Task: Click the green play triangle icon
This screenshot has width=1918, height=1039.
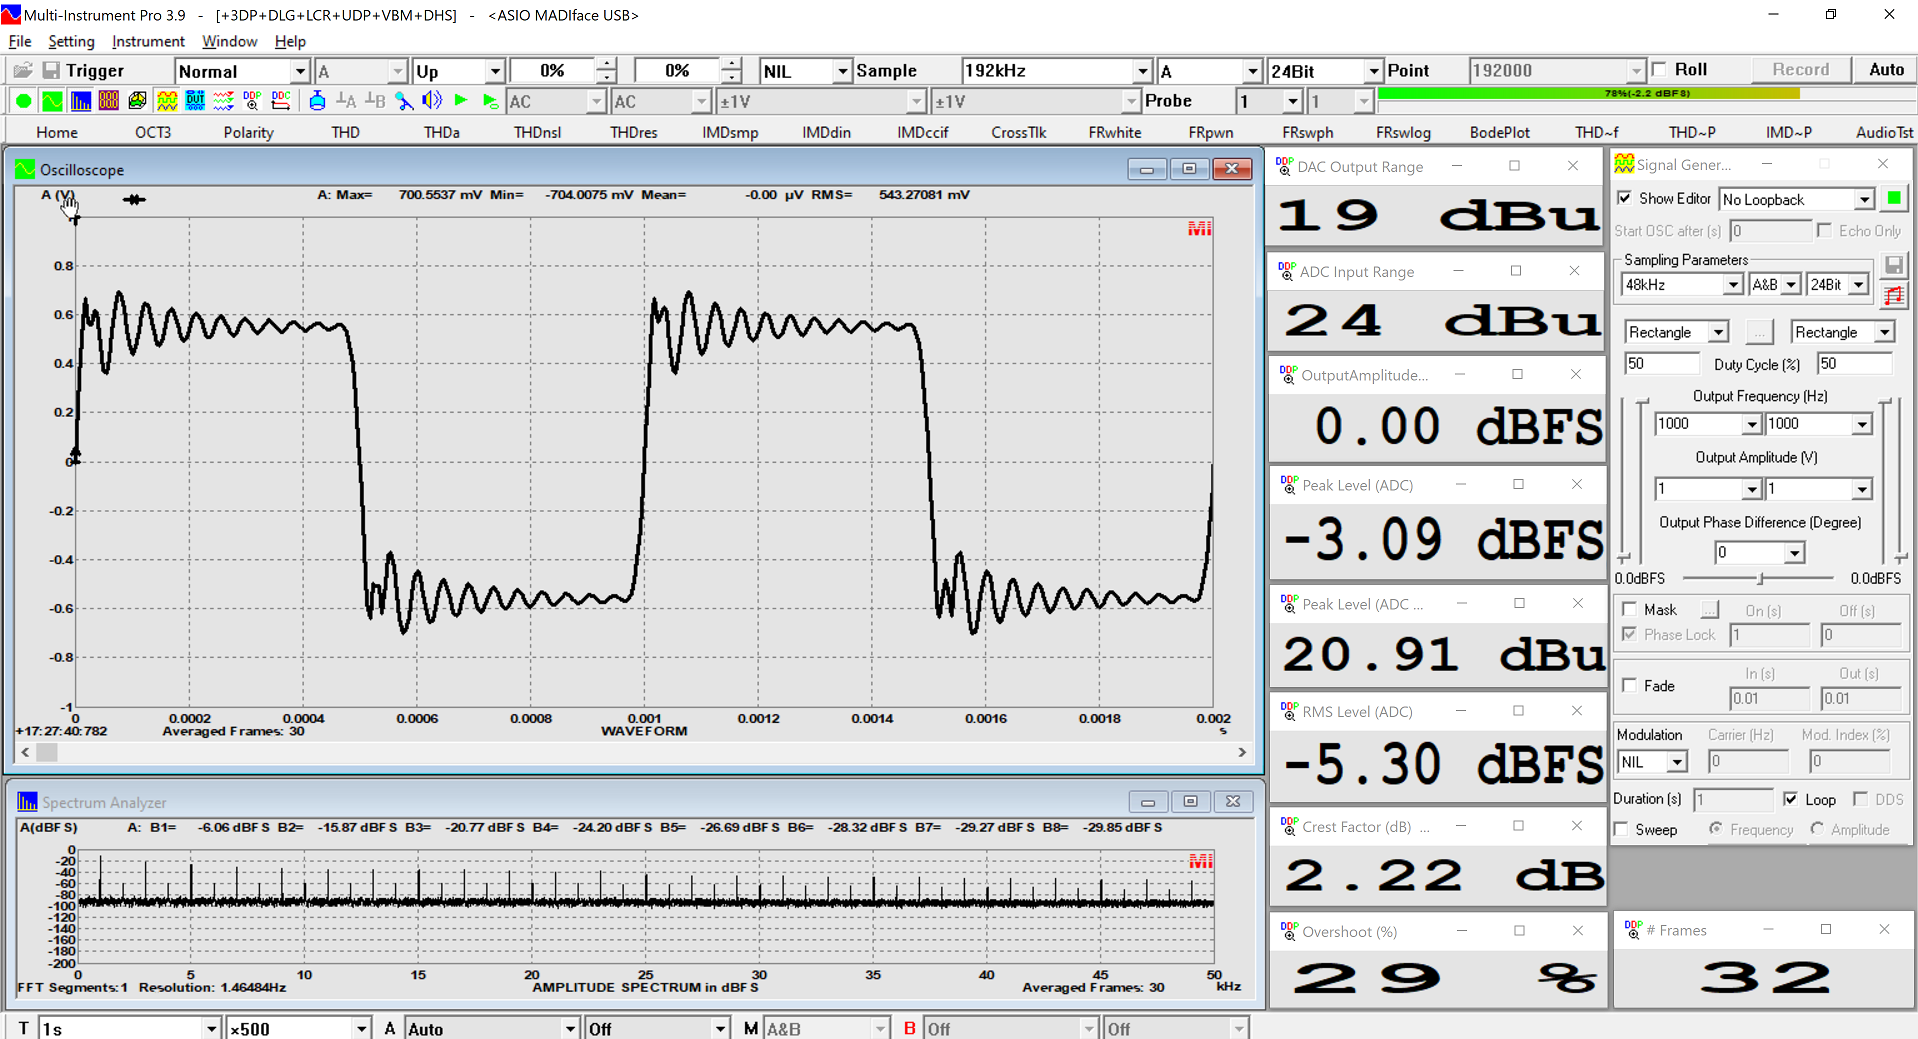Action: point(461,101)
